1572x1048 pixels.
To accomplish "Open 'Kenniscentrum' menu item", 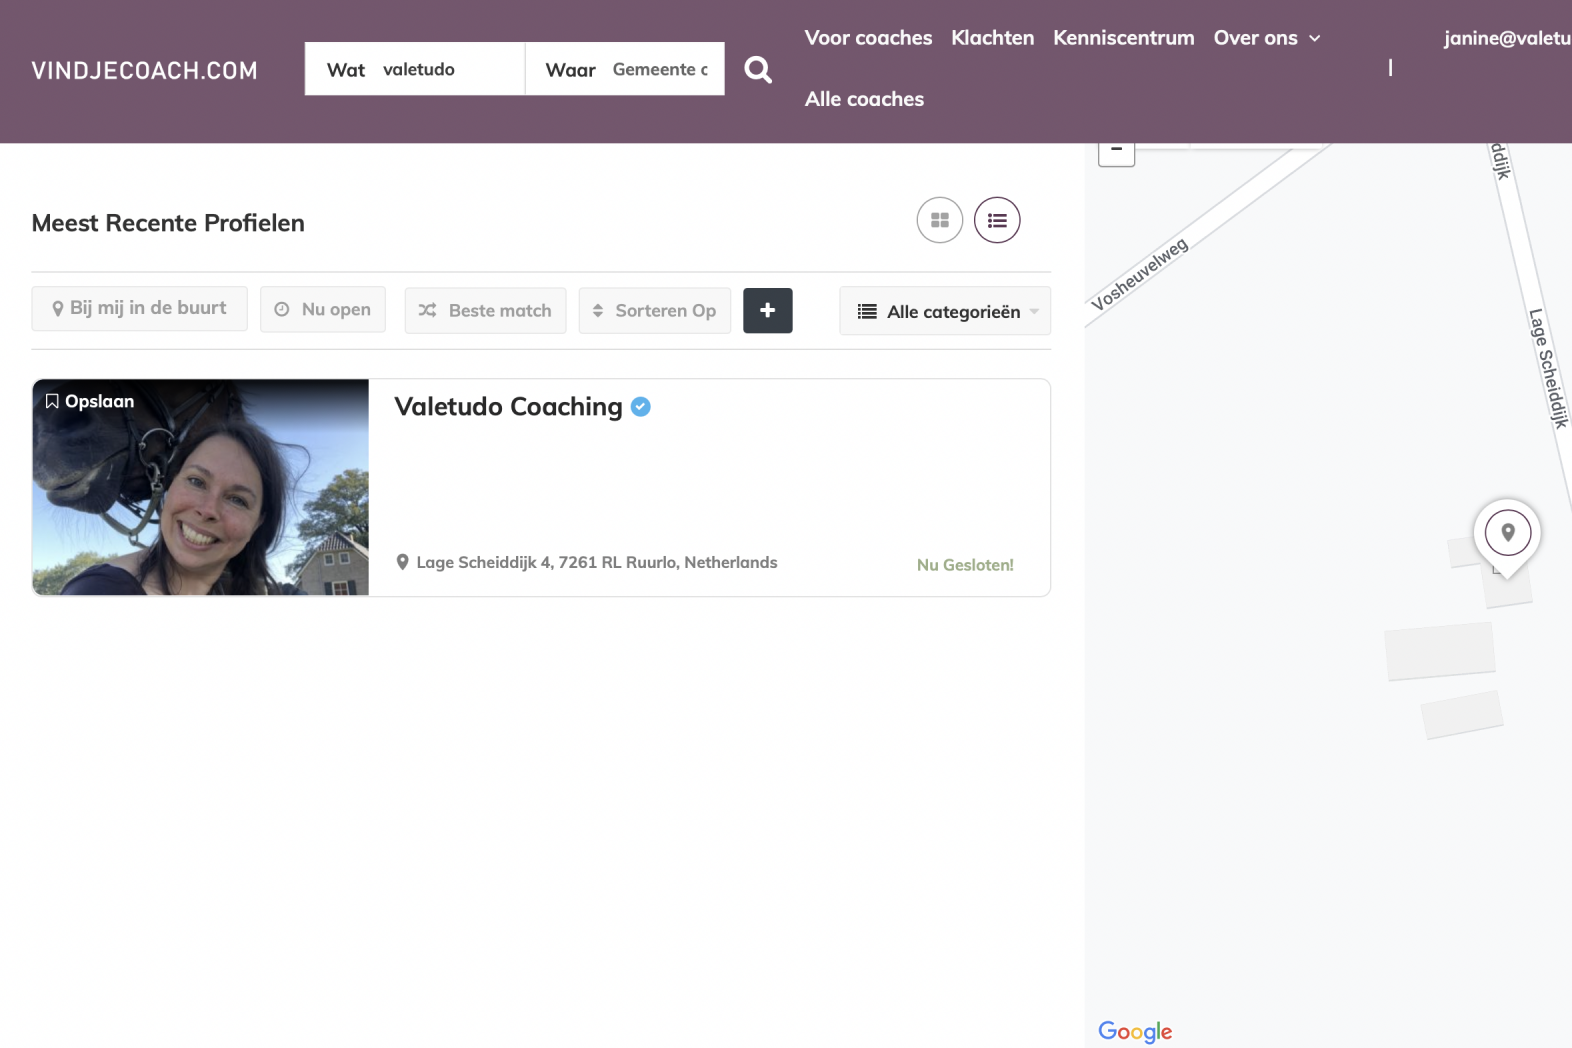I will coord(1124,38).
